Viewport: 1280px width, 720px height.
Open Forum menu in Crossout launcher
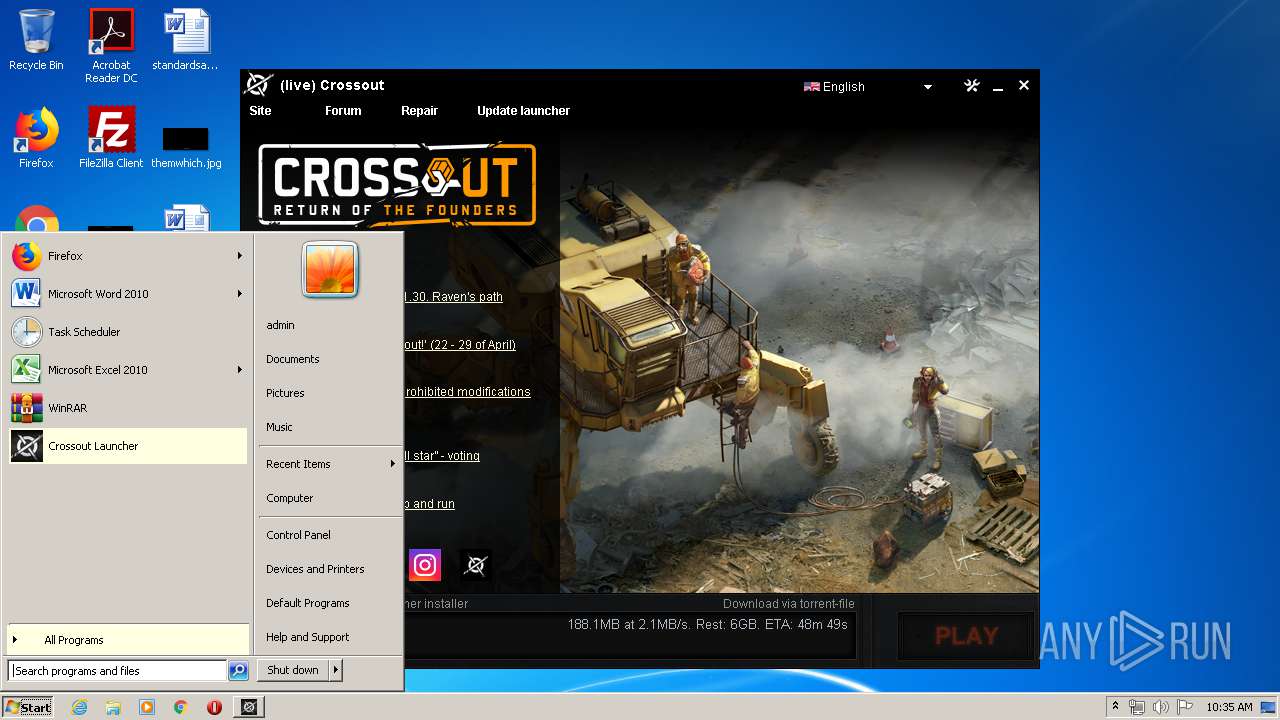click(343, 111)
